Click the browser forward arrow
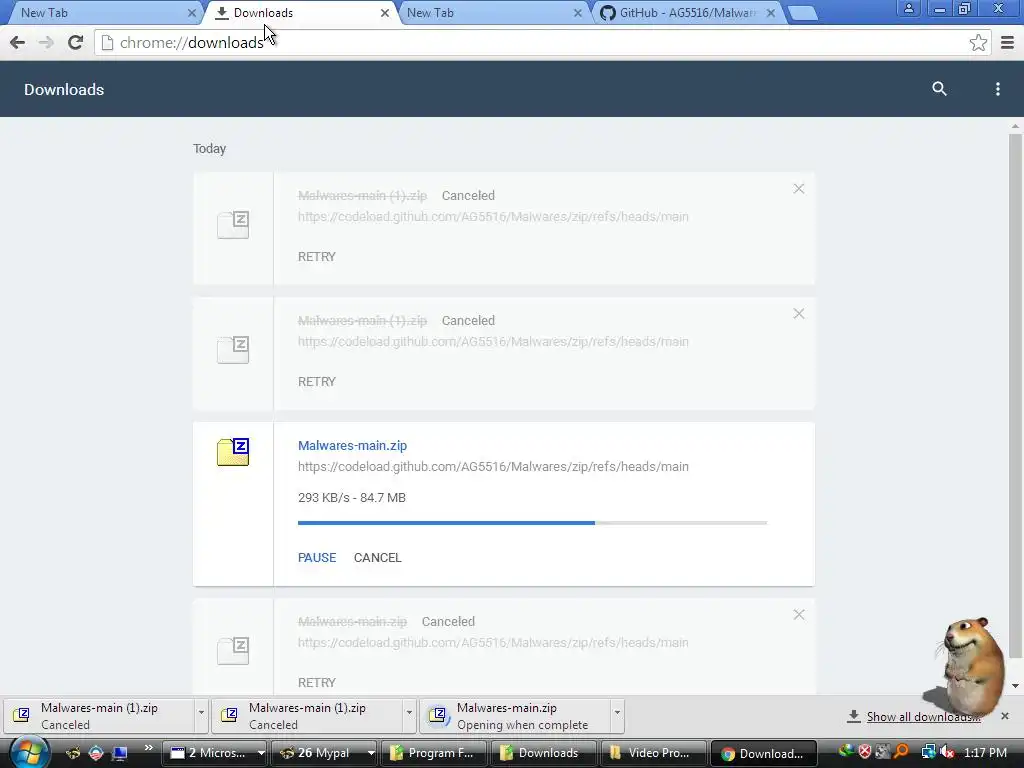 pyautogui.click(x=46, y=42)
